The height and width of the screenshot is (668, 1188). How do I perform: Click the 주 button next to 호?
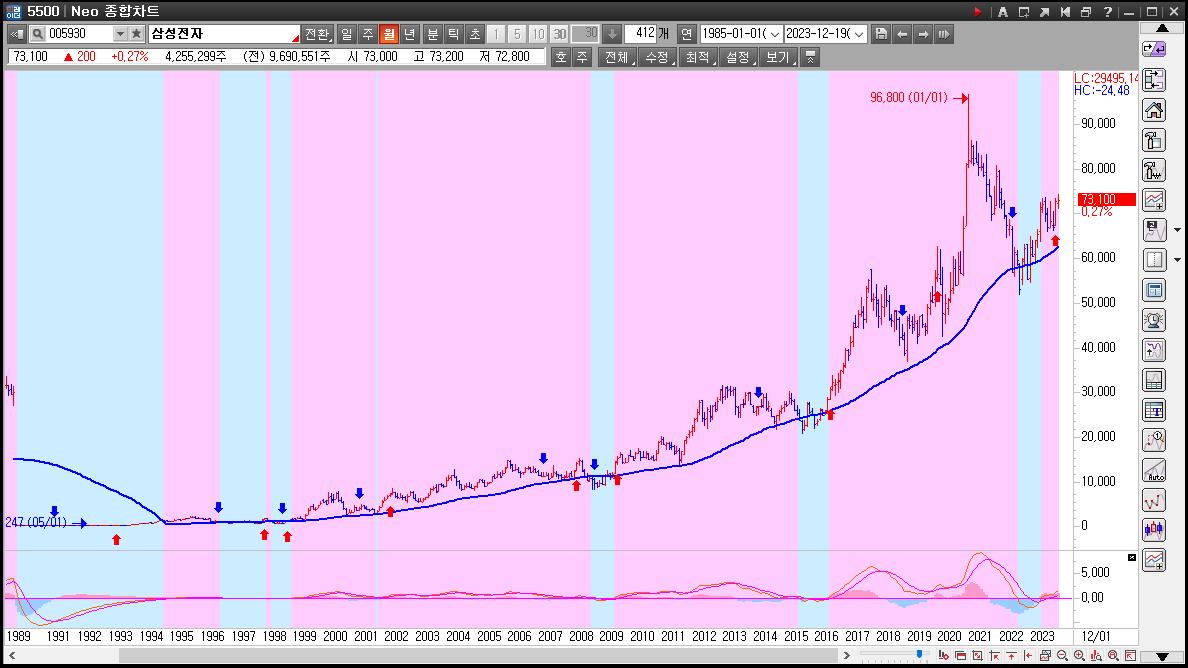click(x=582, y=58)
